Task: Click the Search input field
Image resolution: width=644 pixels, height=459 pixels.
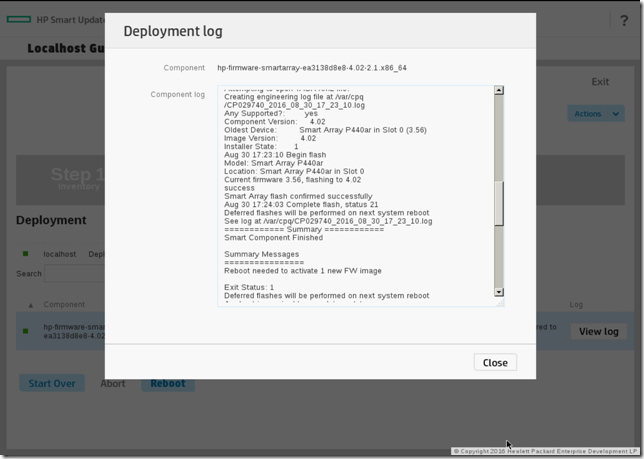Action: click(75, 273)
